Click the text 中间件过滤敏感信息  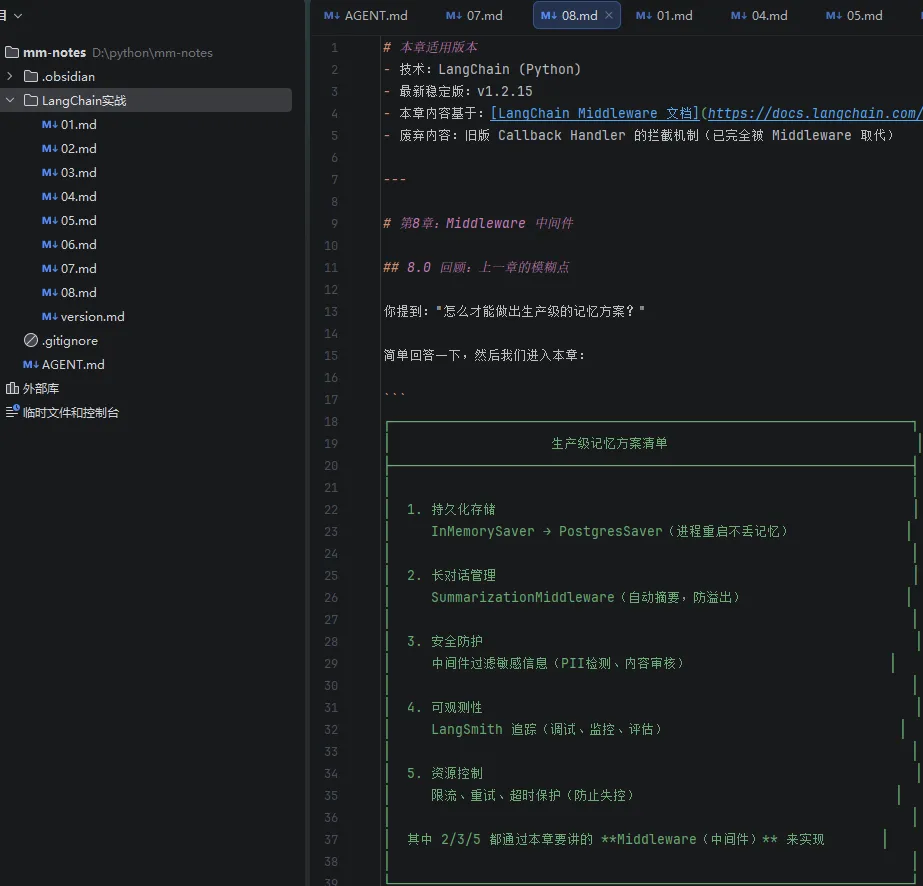(x=489, y=663)
